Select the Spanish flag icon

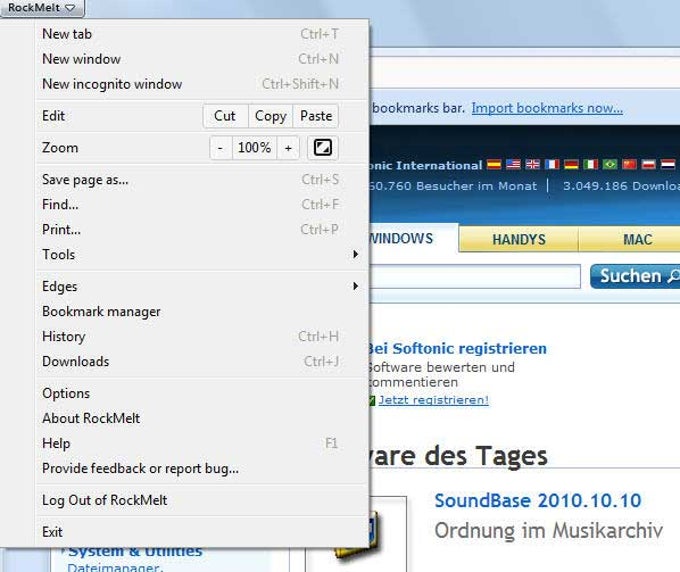(494, 164)
